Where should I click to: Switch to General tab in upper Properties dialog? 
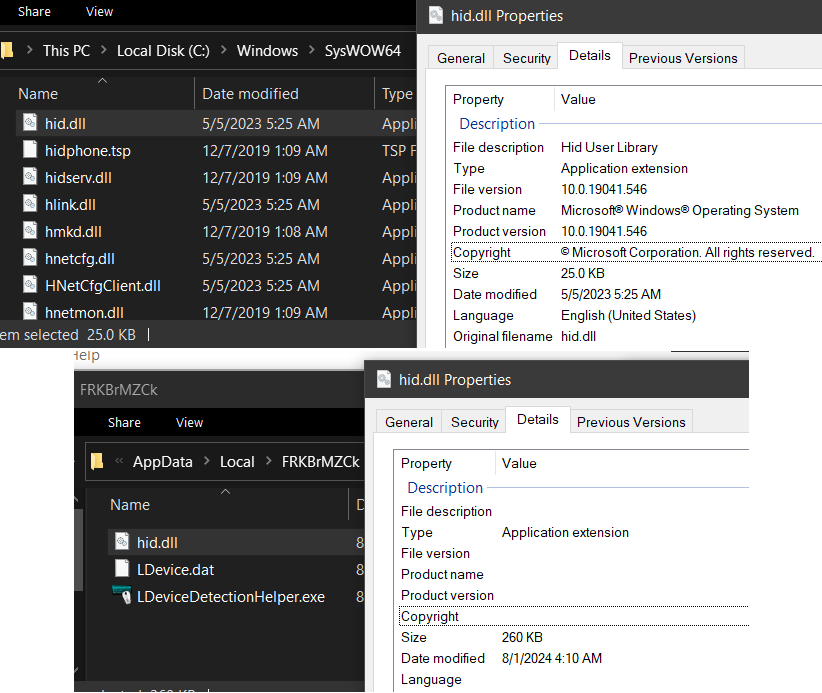coord(461,58)
